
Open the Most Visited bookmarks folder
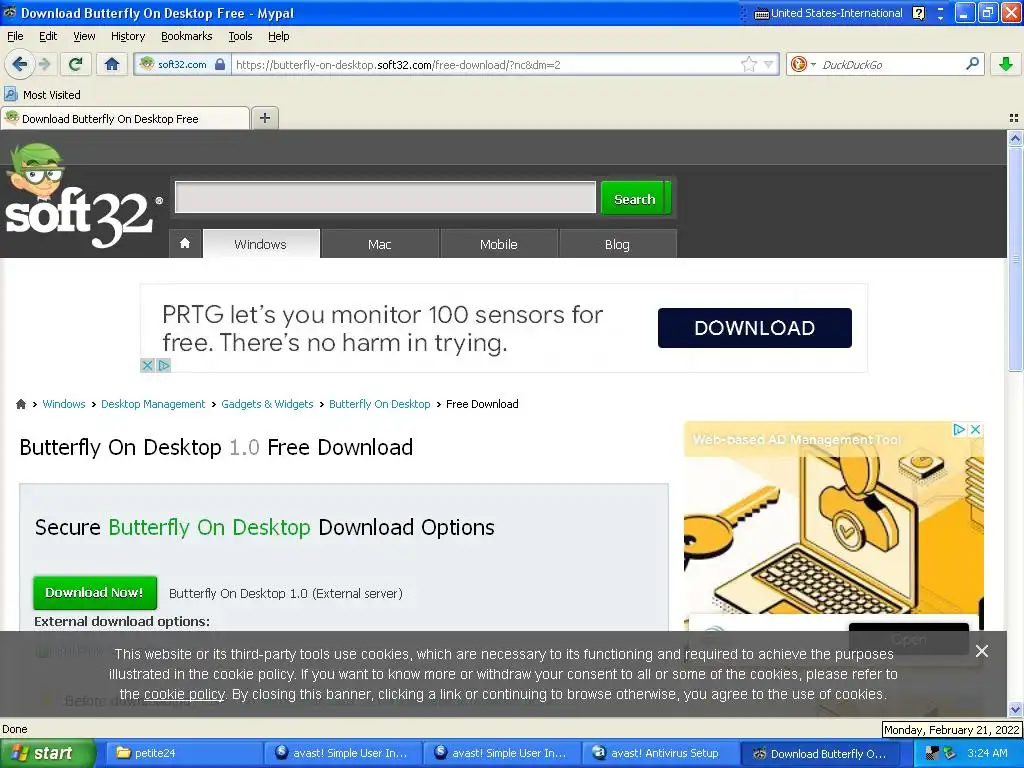(x=42, y=95)
